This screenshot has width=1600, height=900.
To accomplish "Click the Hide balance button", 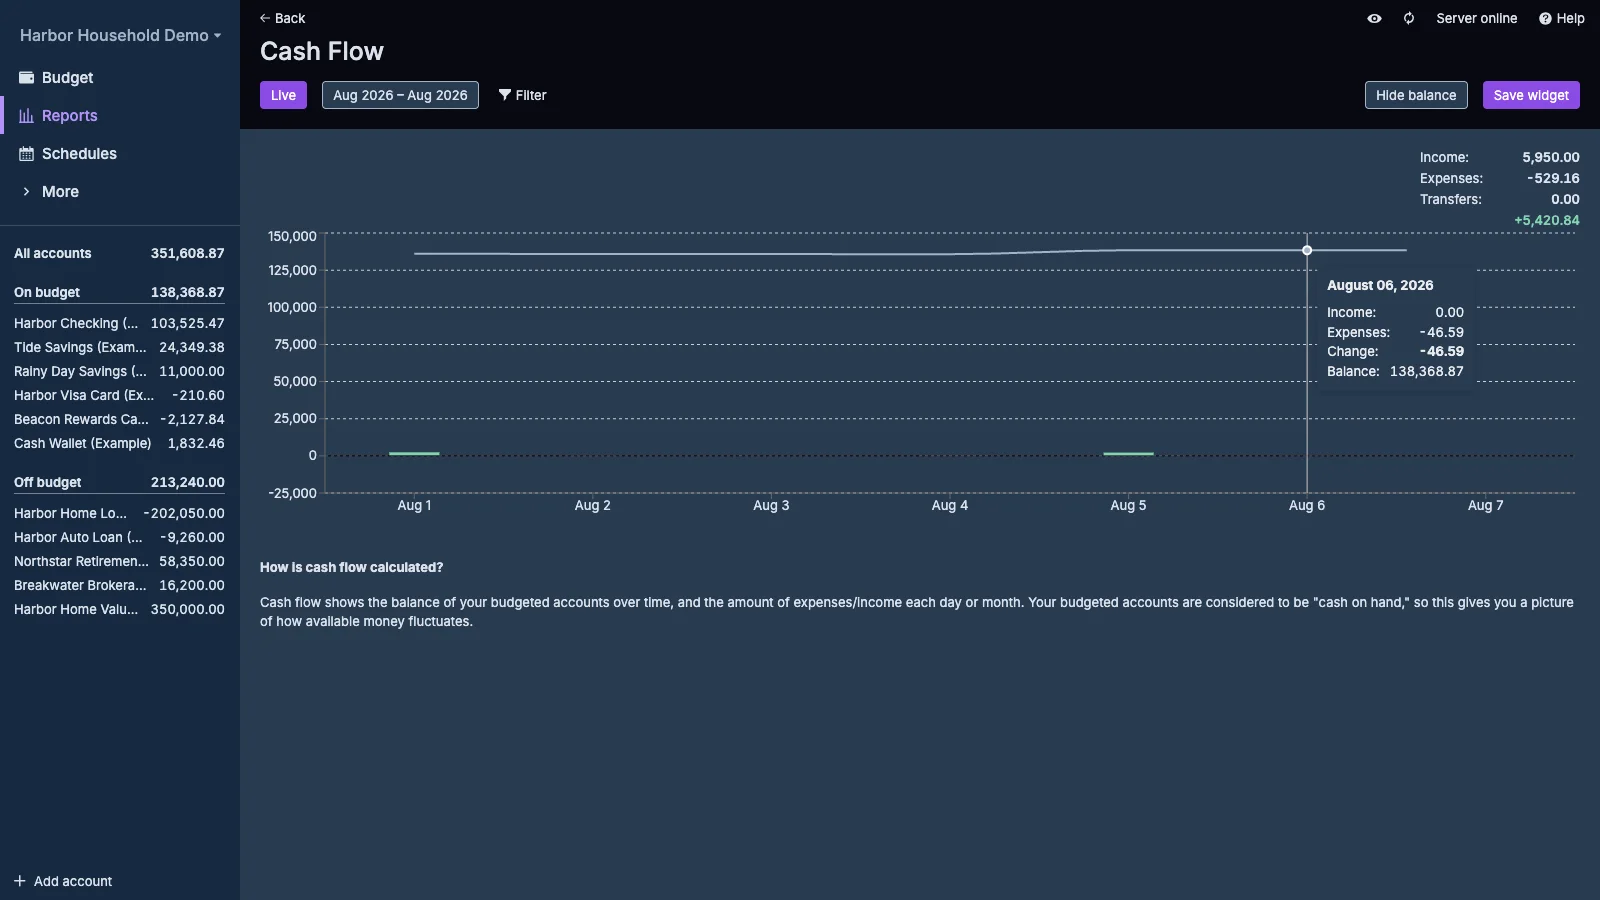I will click(x=1416, y=95).
